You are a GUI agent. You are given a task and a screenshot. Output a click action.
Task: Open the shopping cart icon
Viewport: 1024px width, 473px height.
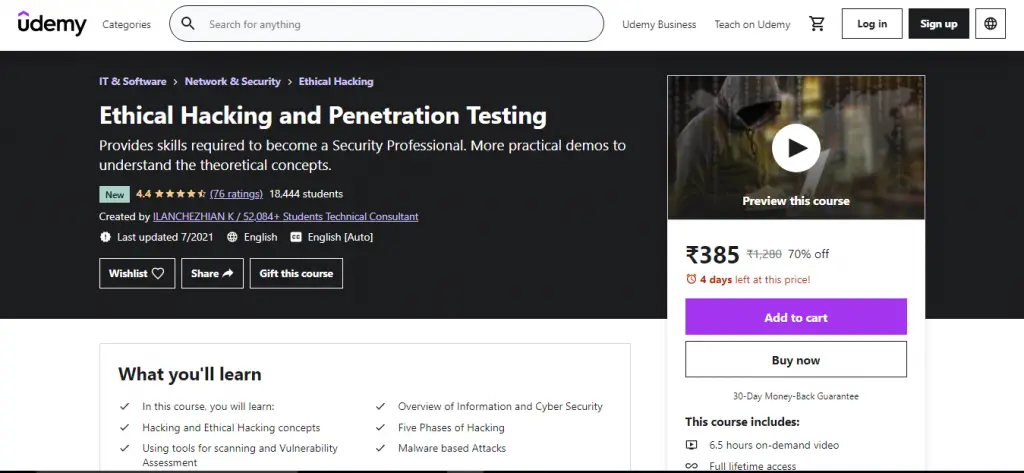816,24
